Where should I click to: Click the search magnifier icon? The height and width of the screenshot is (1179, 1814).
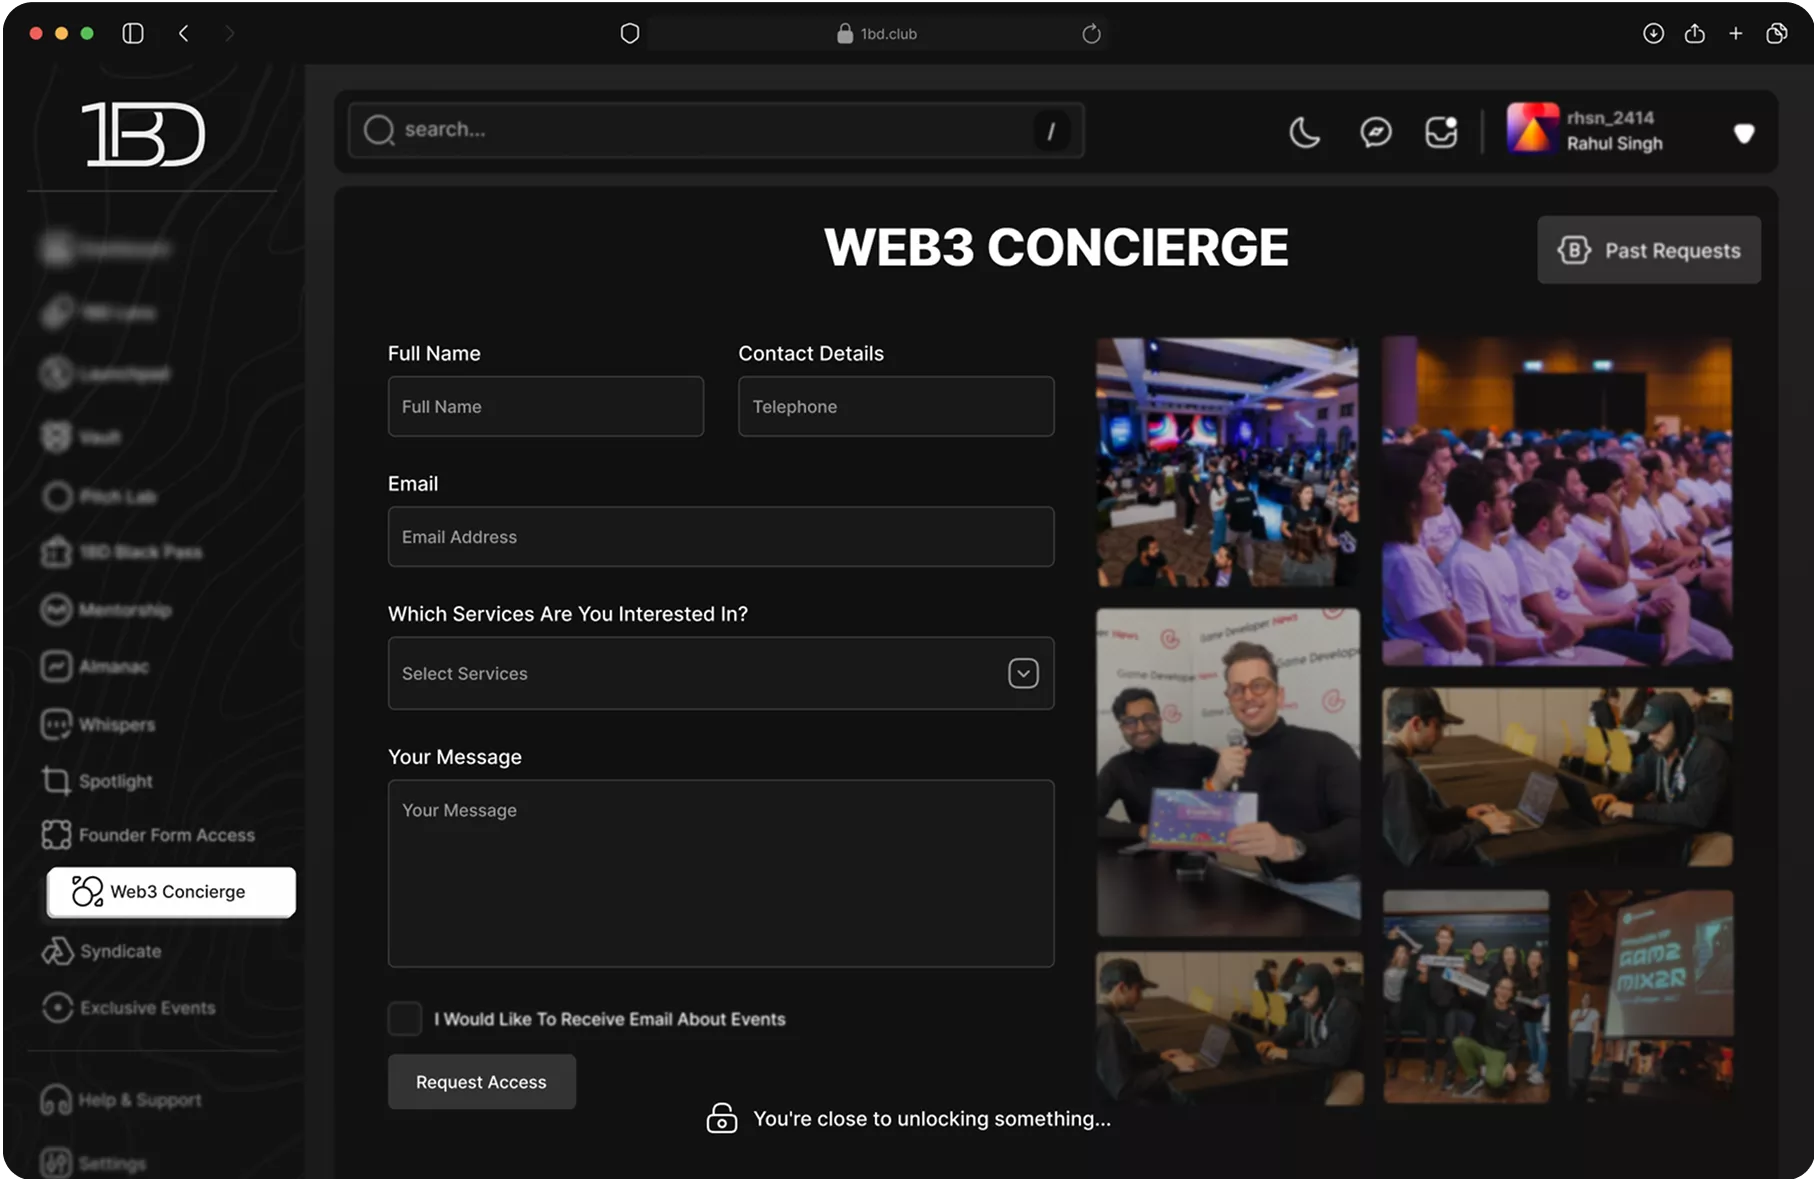coord(379,130)
